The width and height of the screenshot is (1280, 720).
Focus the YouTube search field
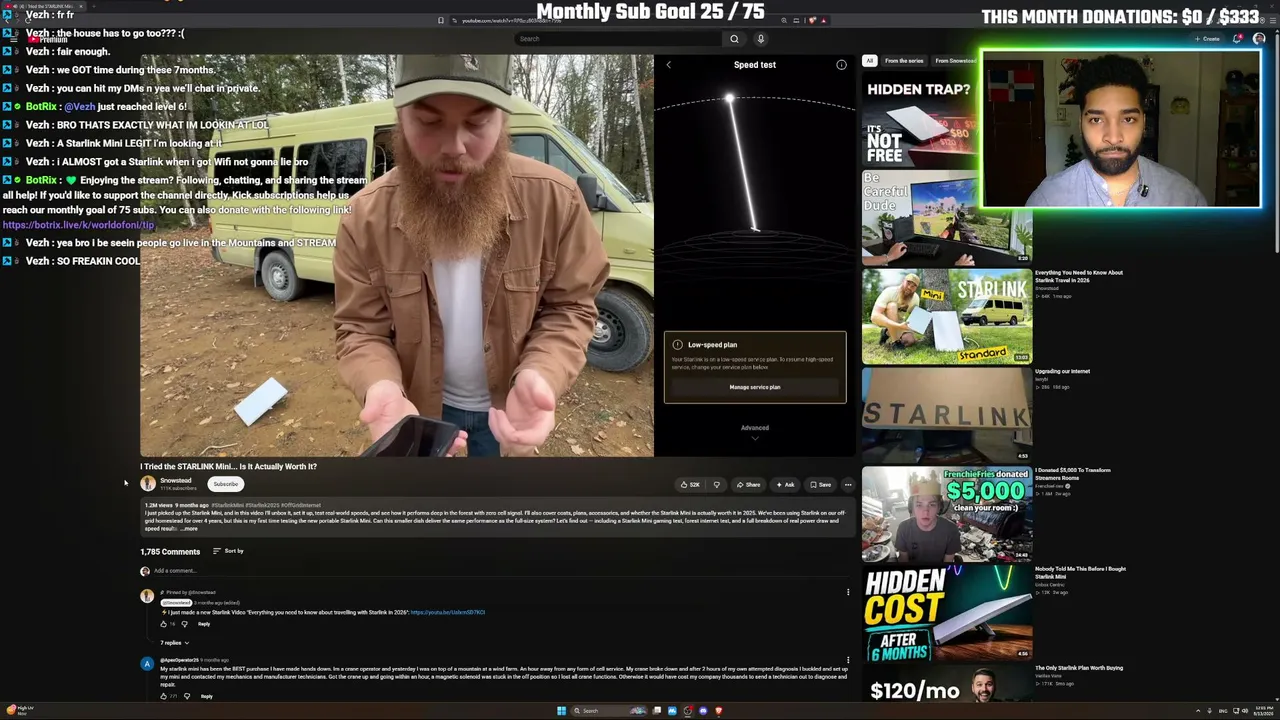[620, 39]
